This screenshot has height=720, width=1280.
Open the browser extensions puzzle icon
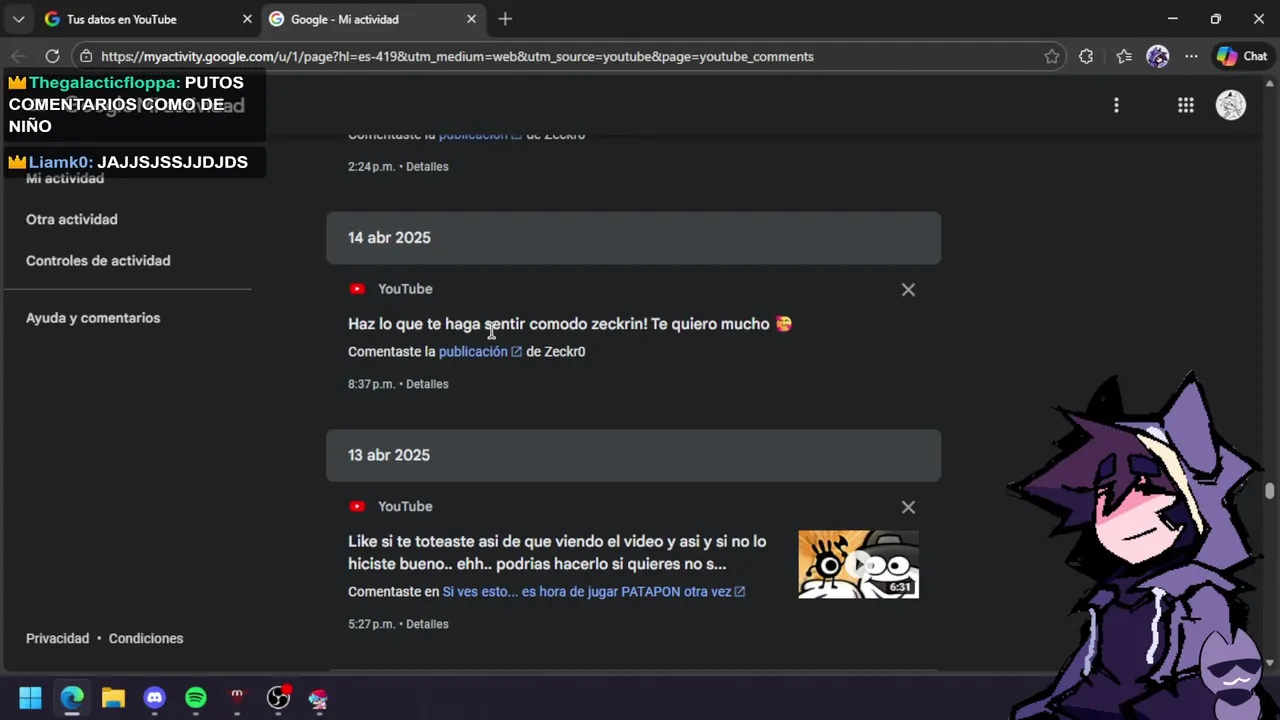1086,57
